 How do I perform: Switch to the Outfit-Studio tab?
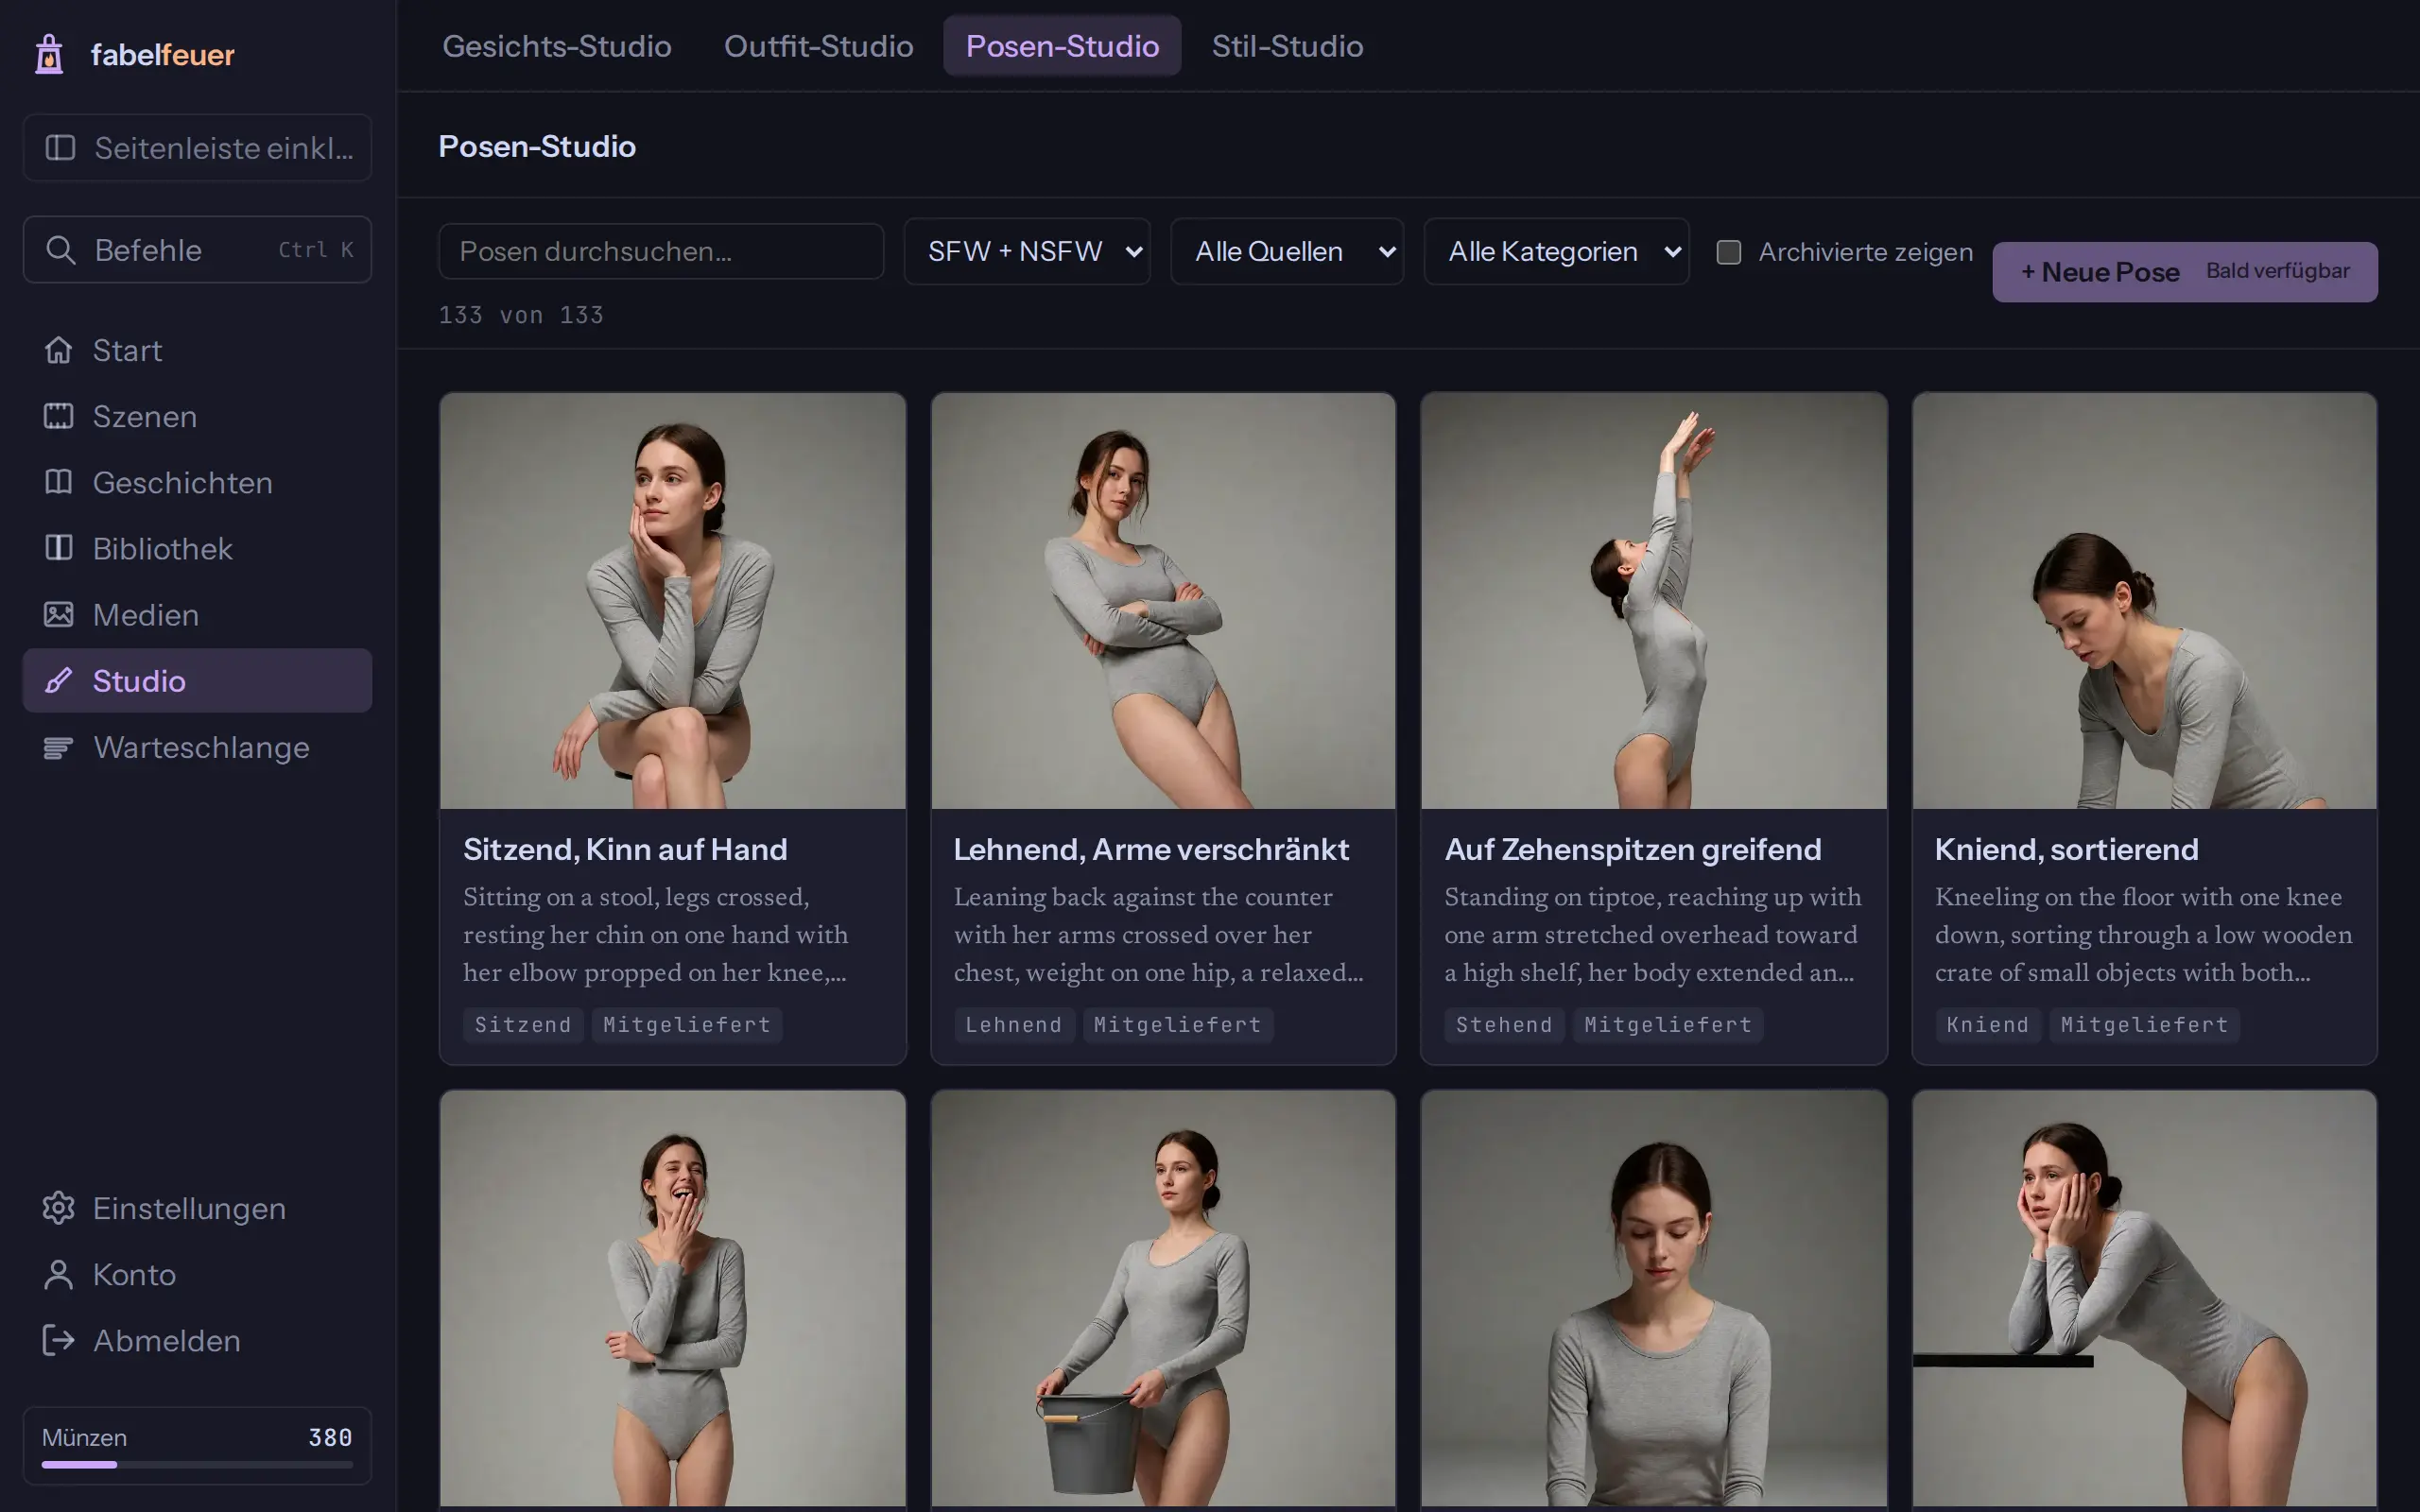[818, 46]
